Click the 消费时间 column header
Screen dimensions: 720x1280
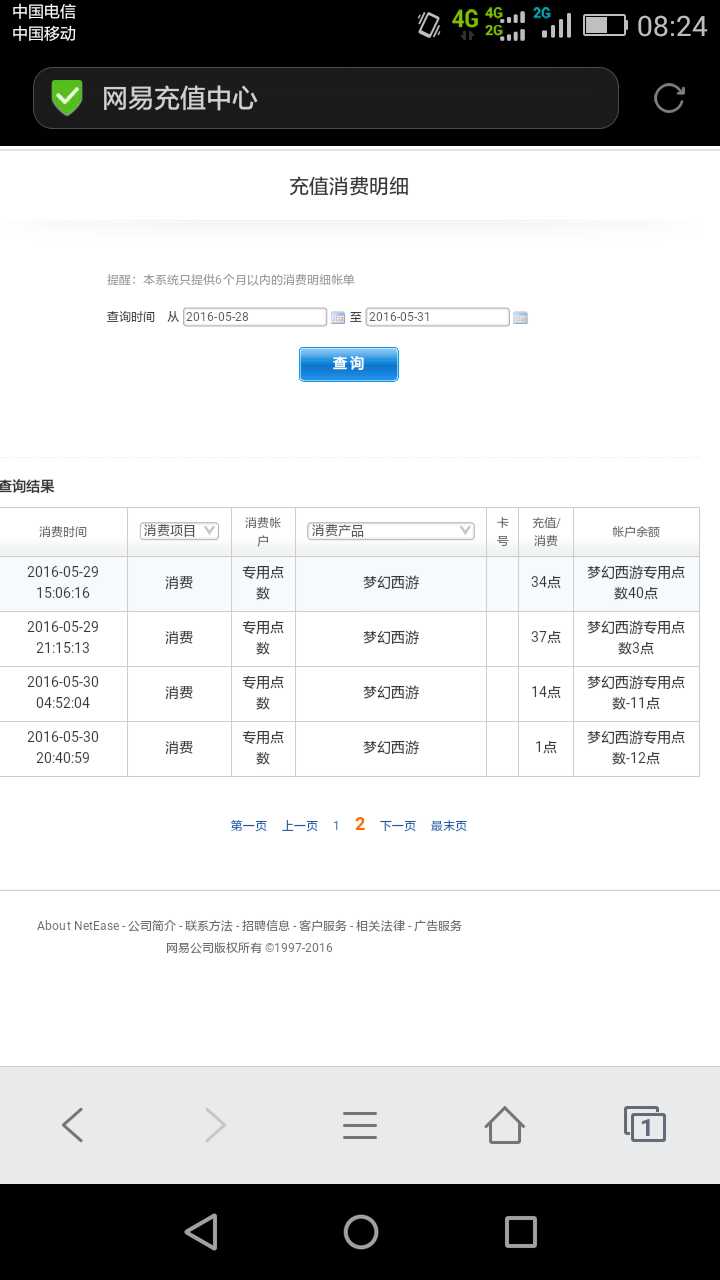click(x=63, y=532)
